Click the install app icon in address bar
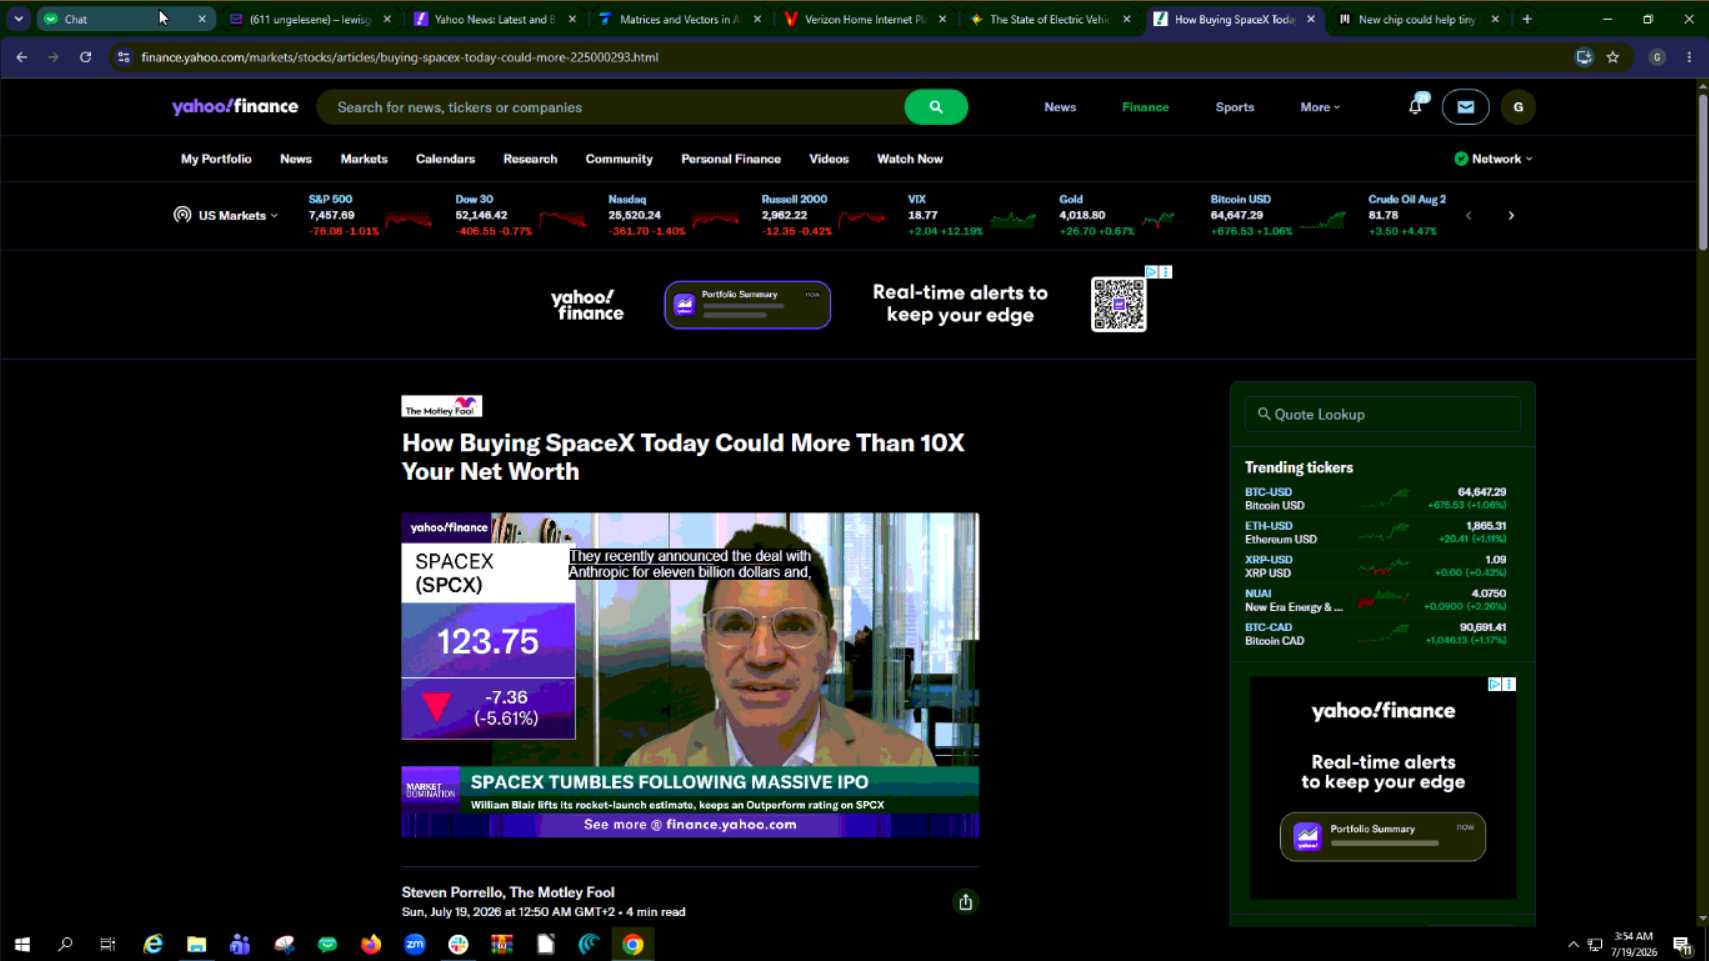Viewport: 1709px width, 961px height. (x=1584, y=57)
